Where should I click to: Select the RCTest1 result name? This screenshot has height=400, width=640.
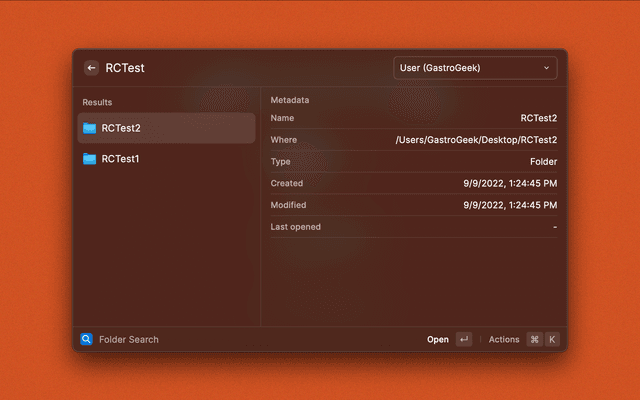click(x=120, y=159)
